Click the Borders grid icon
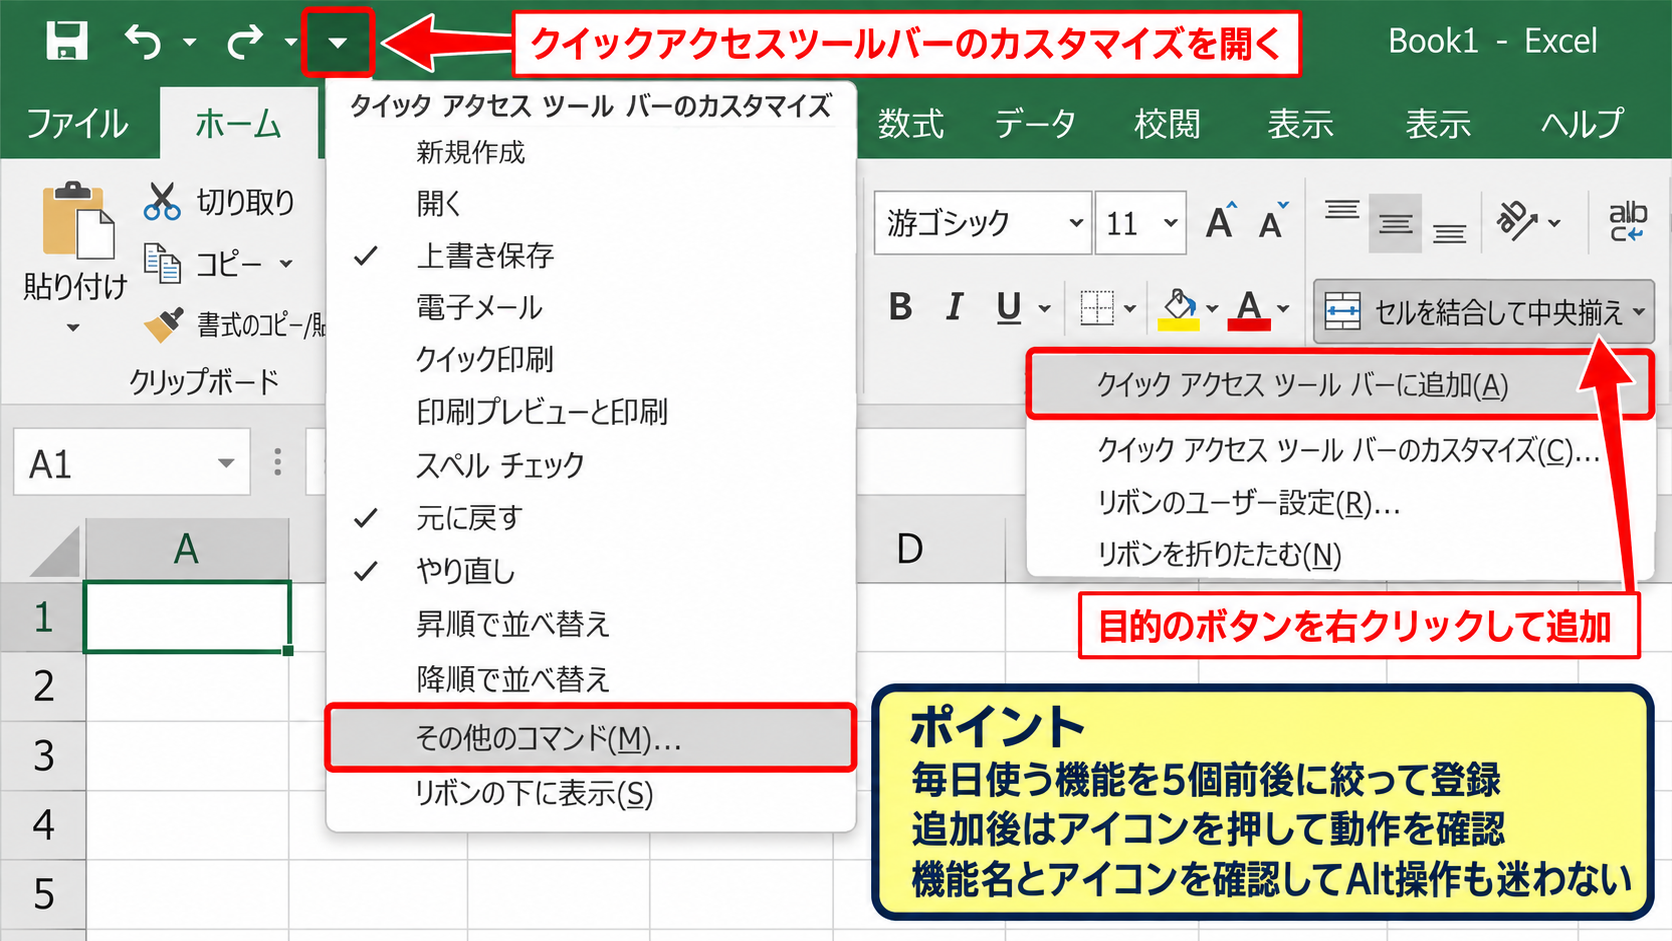 (x=1097, y=308)
